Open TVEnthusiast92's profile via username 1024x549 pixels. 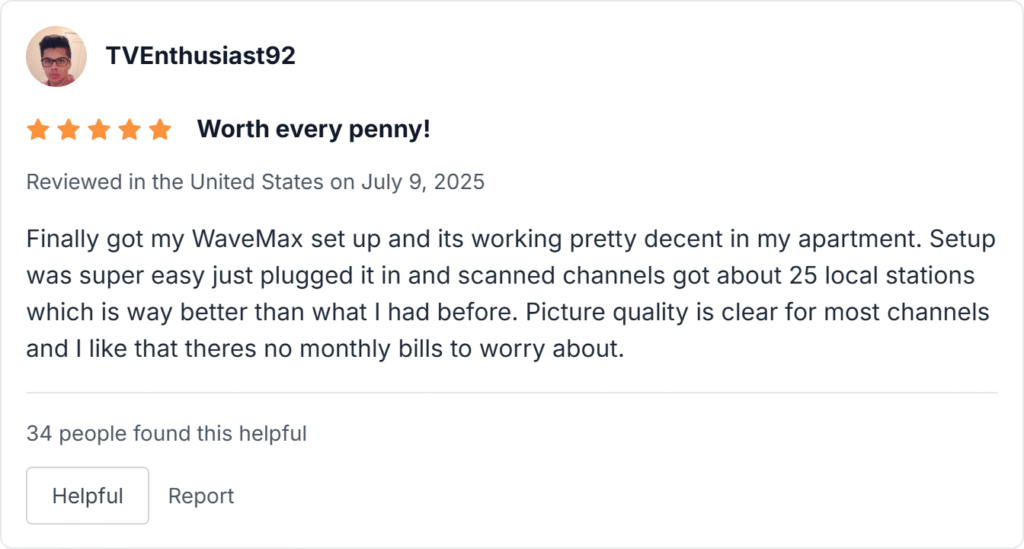tap(200, 56)
